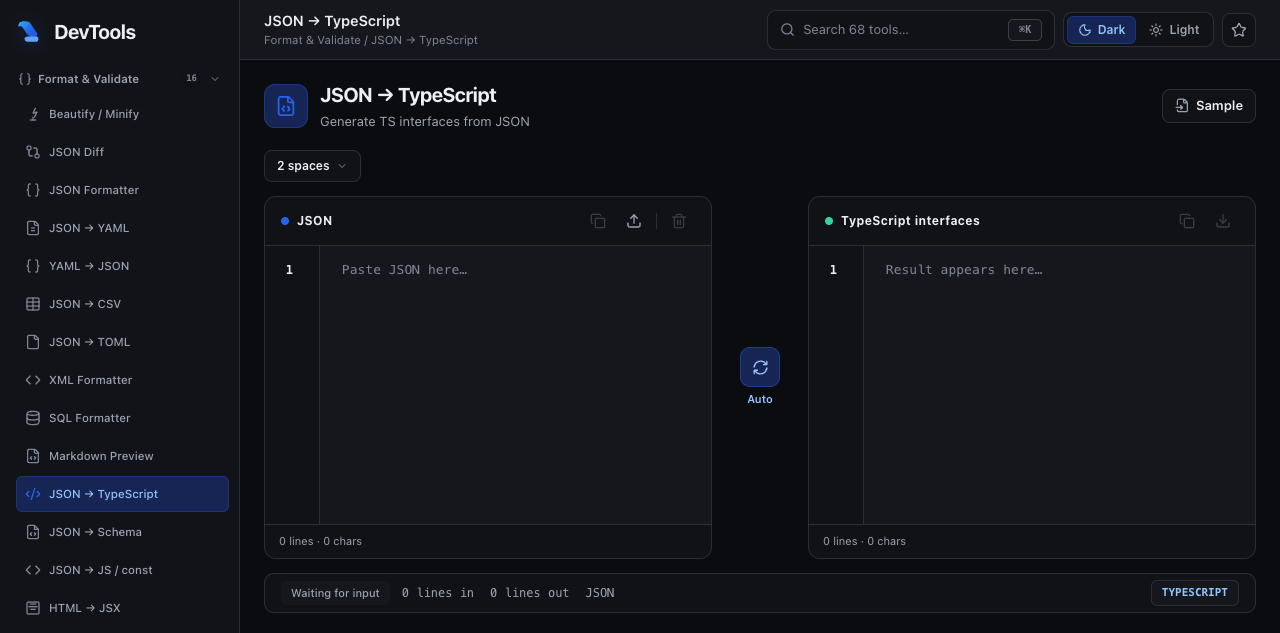Click the JSON to TypeScript header icon
The height and width of the screenshot is (633, 1280).
point(286,106)
